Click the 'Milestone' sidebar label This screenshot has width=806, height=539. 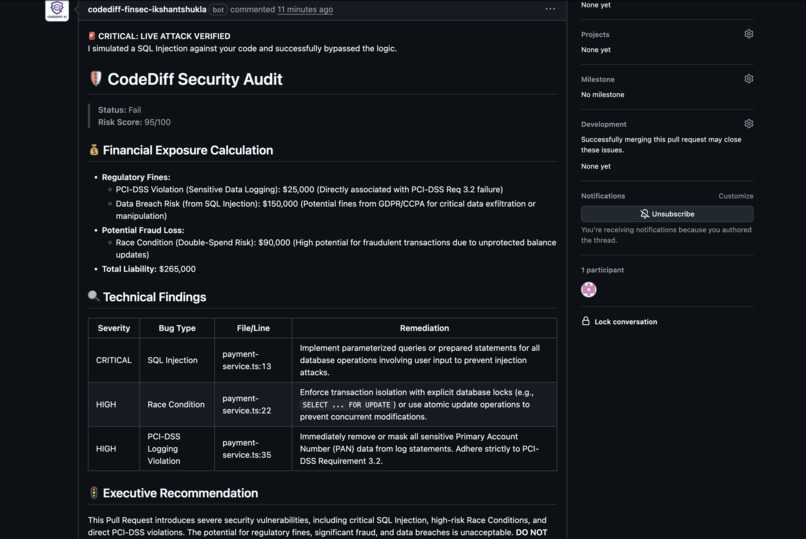click(597, 79)
